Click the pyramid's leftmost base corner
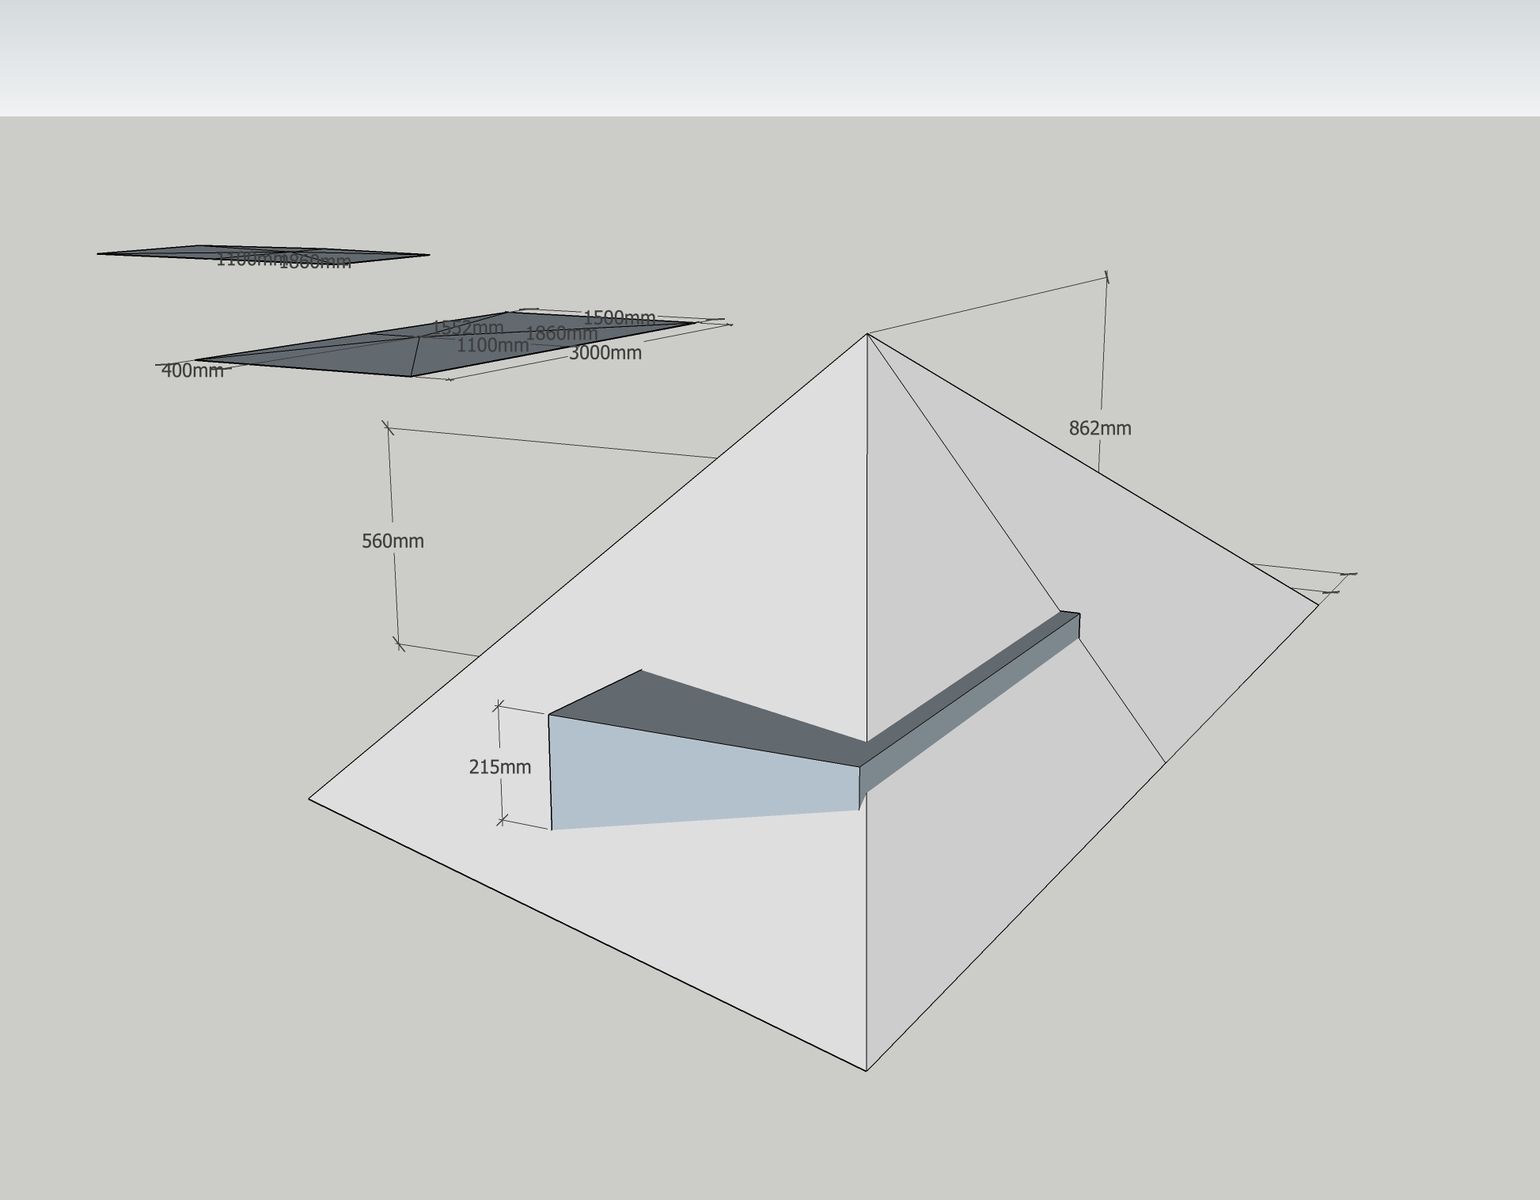Viewport: 1540px width, 1200px height. tap(310, 798)
